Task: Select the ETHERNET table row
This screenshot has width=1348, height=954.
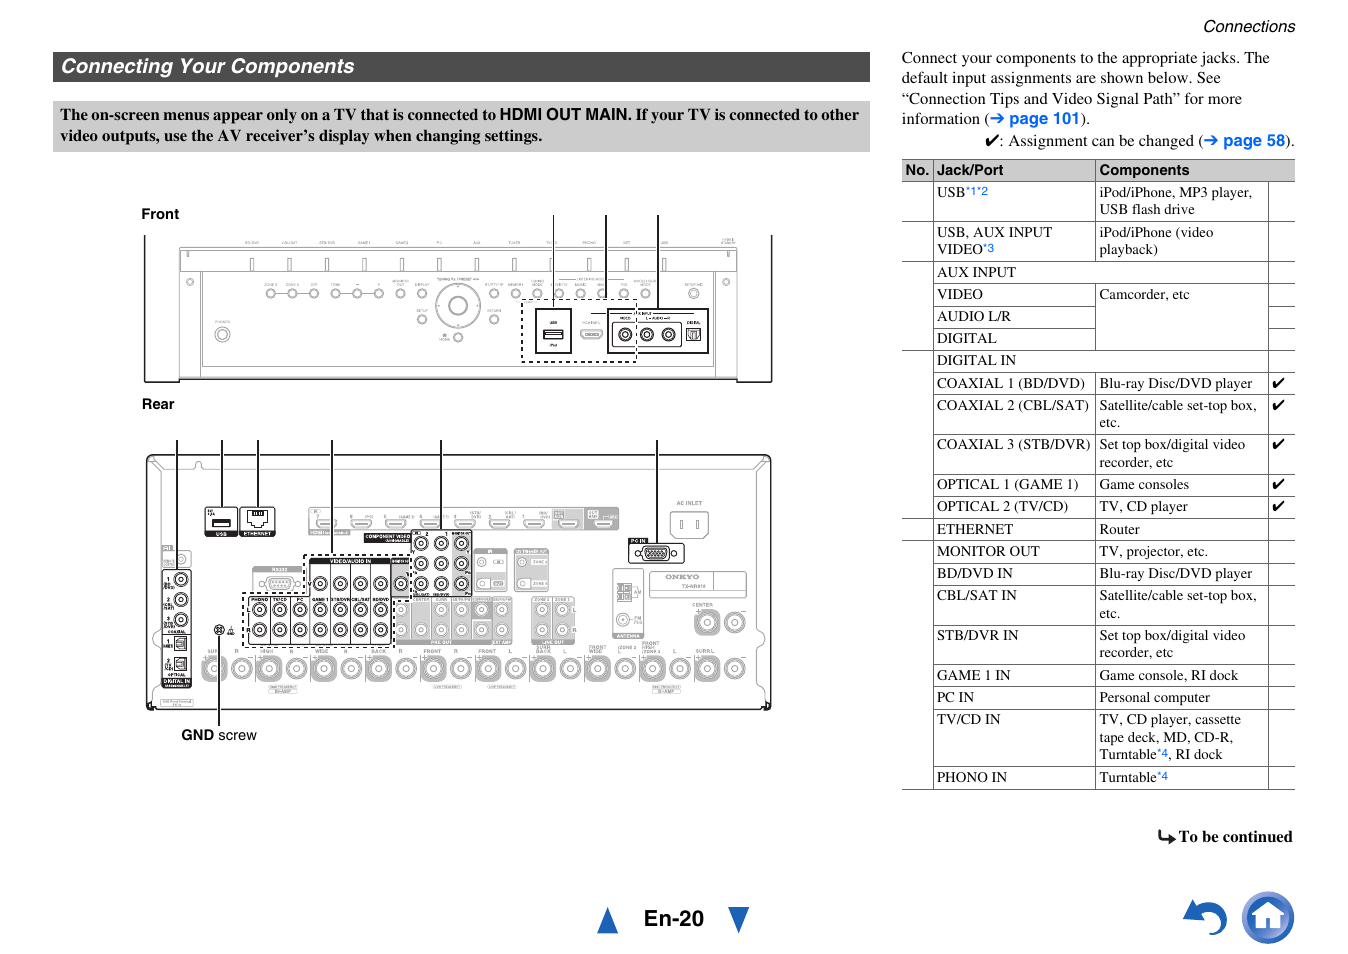Action: [1098, 529]
